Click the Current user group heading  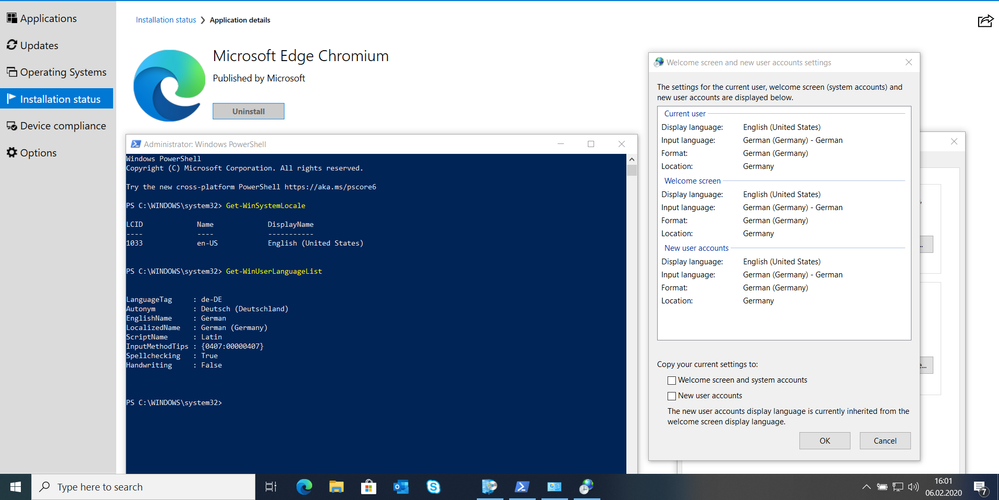pyautogui.click(x=685, y=113)
